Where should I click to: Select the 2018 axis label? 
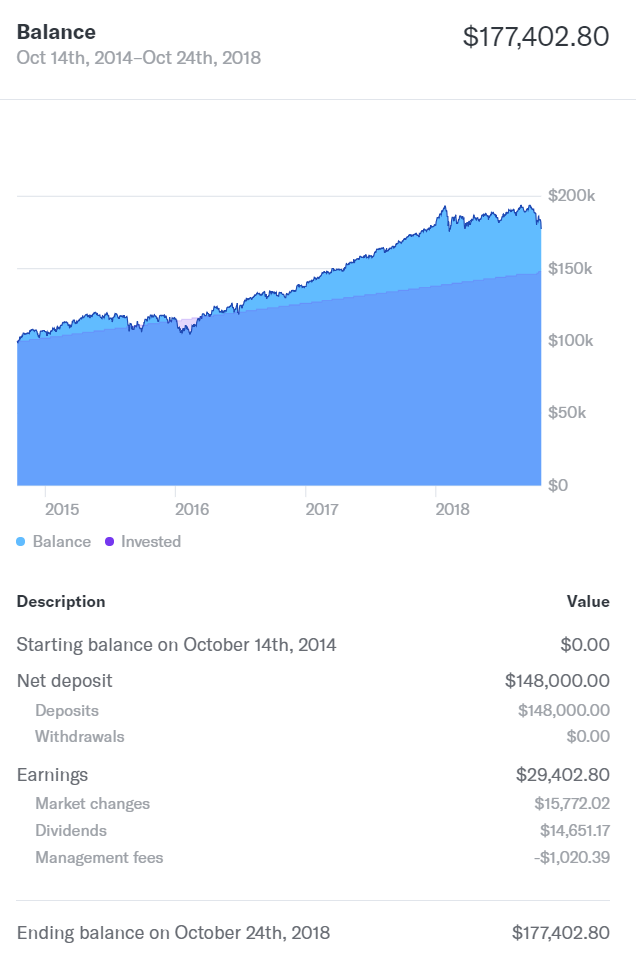pos(453,509)
